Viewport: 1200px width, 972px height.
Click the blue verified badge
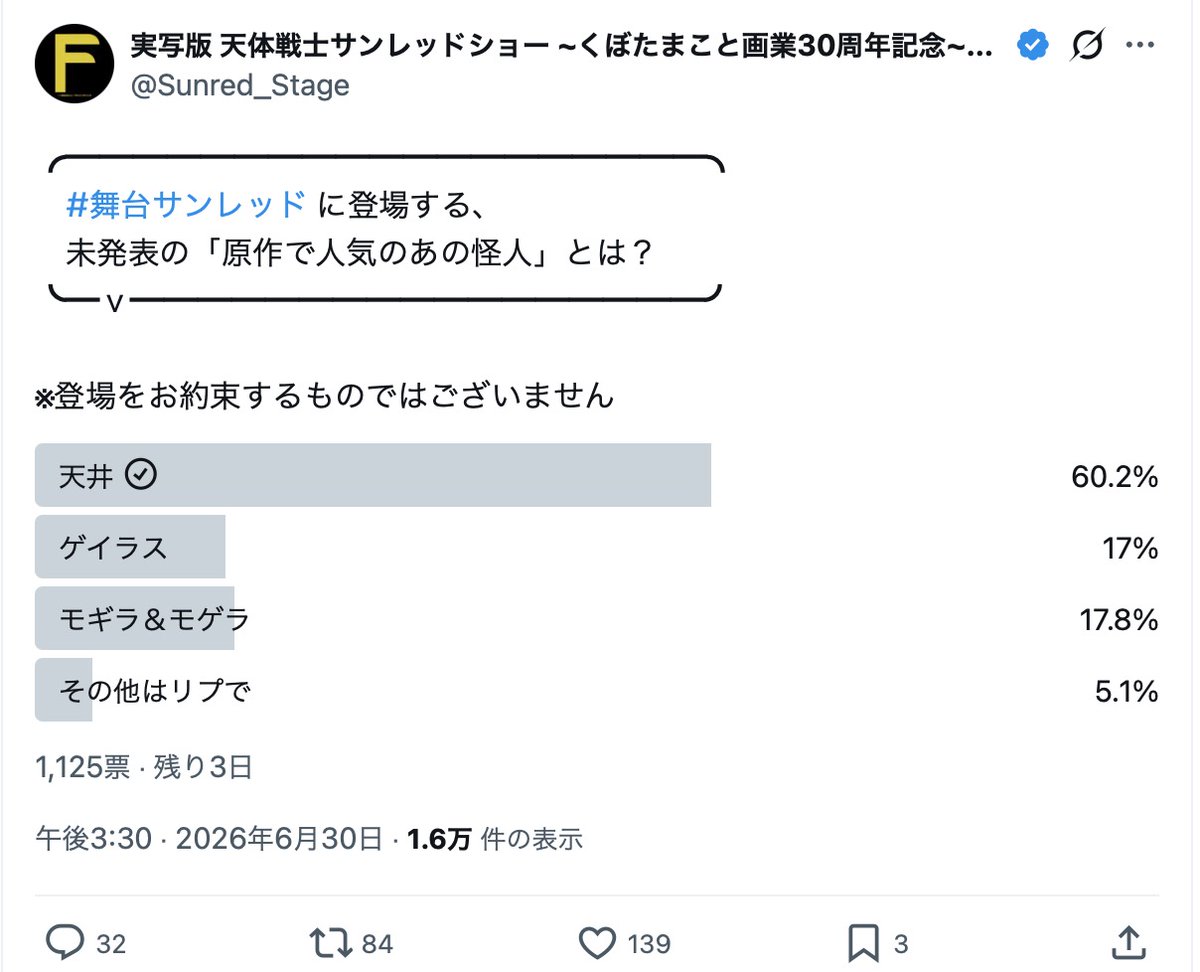tap(1033, 45)
